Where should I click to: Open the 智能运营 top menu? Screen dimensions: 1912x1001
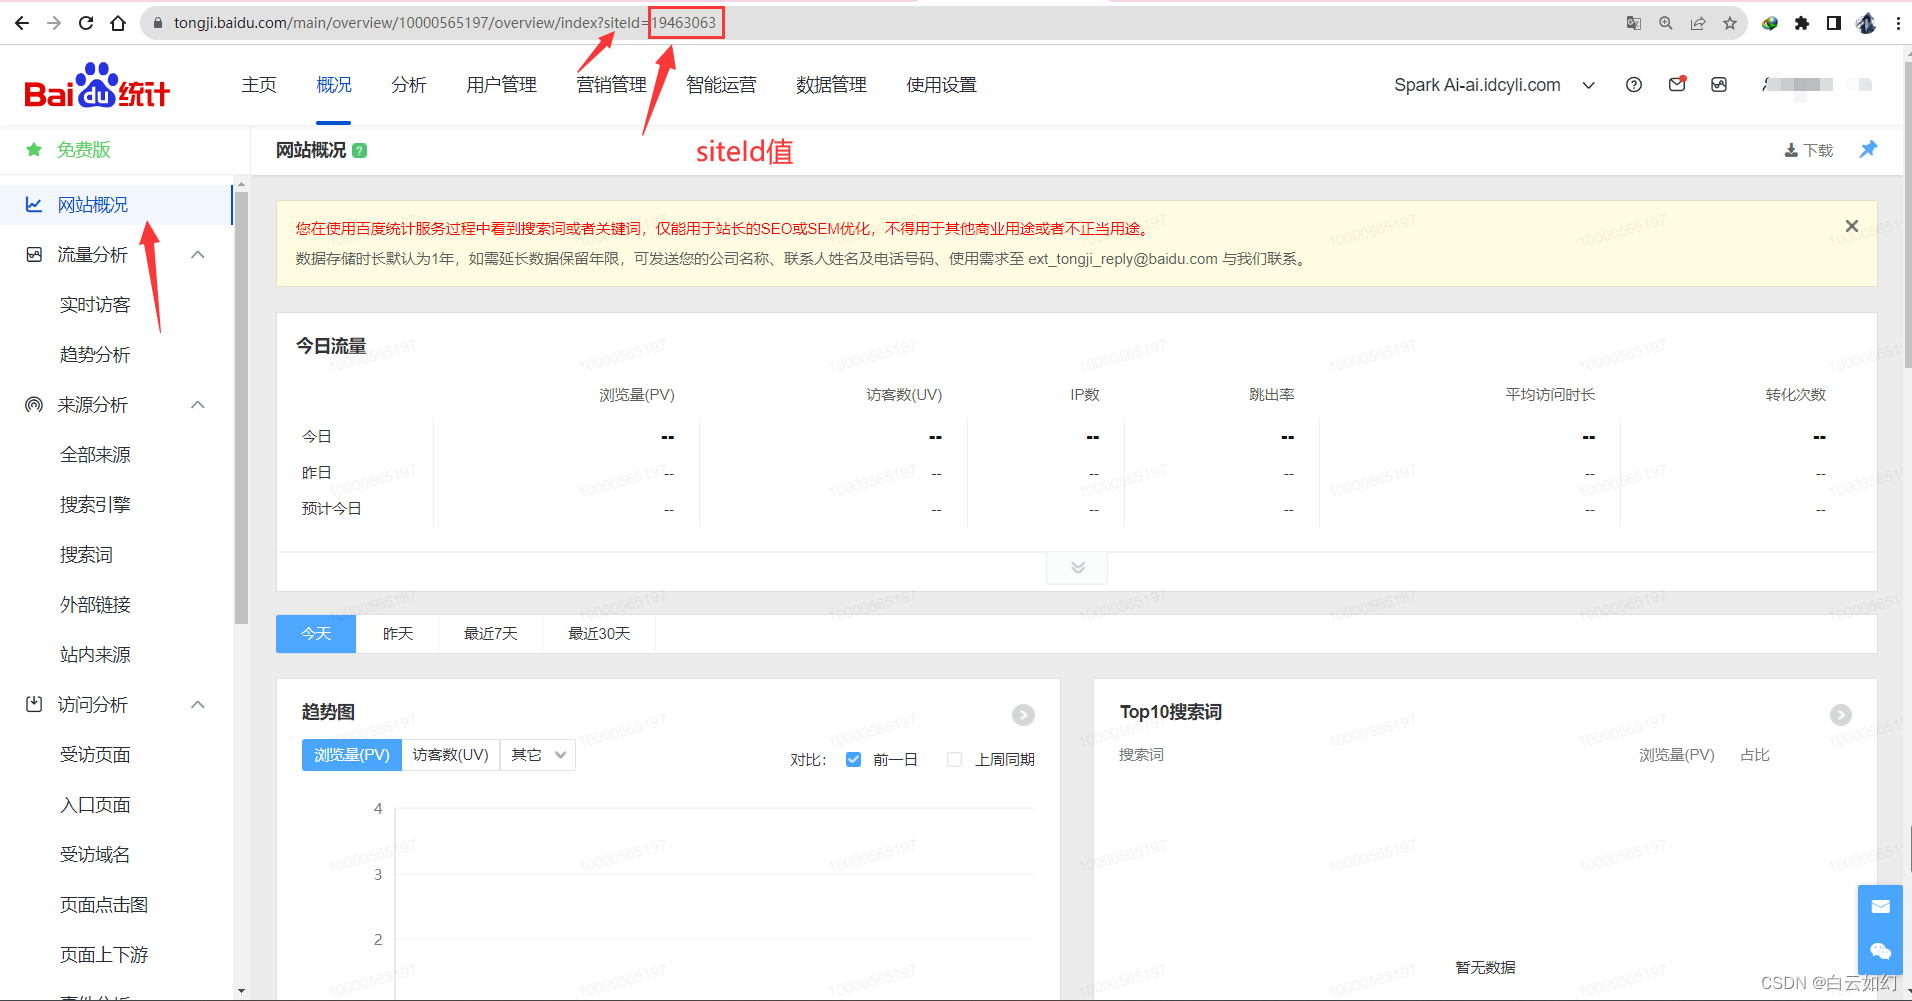coord(722,85)
